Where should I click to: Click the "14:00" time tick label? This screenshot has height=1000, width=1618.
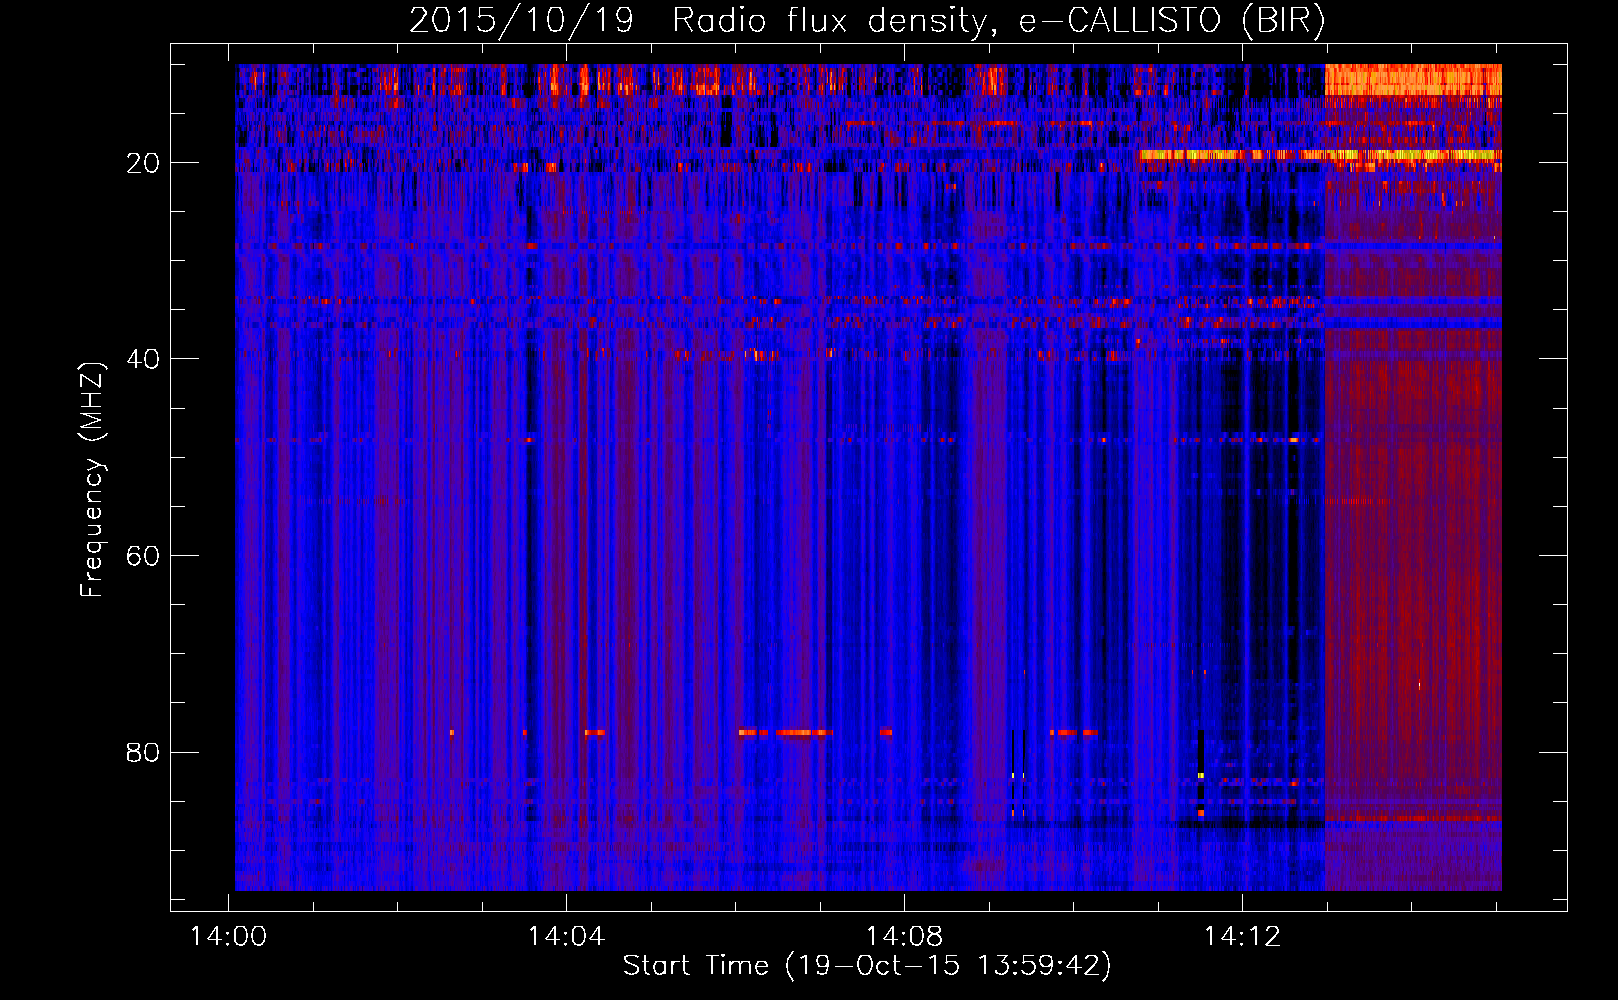point(229,937)
